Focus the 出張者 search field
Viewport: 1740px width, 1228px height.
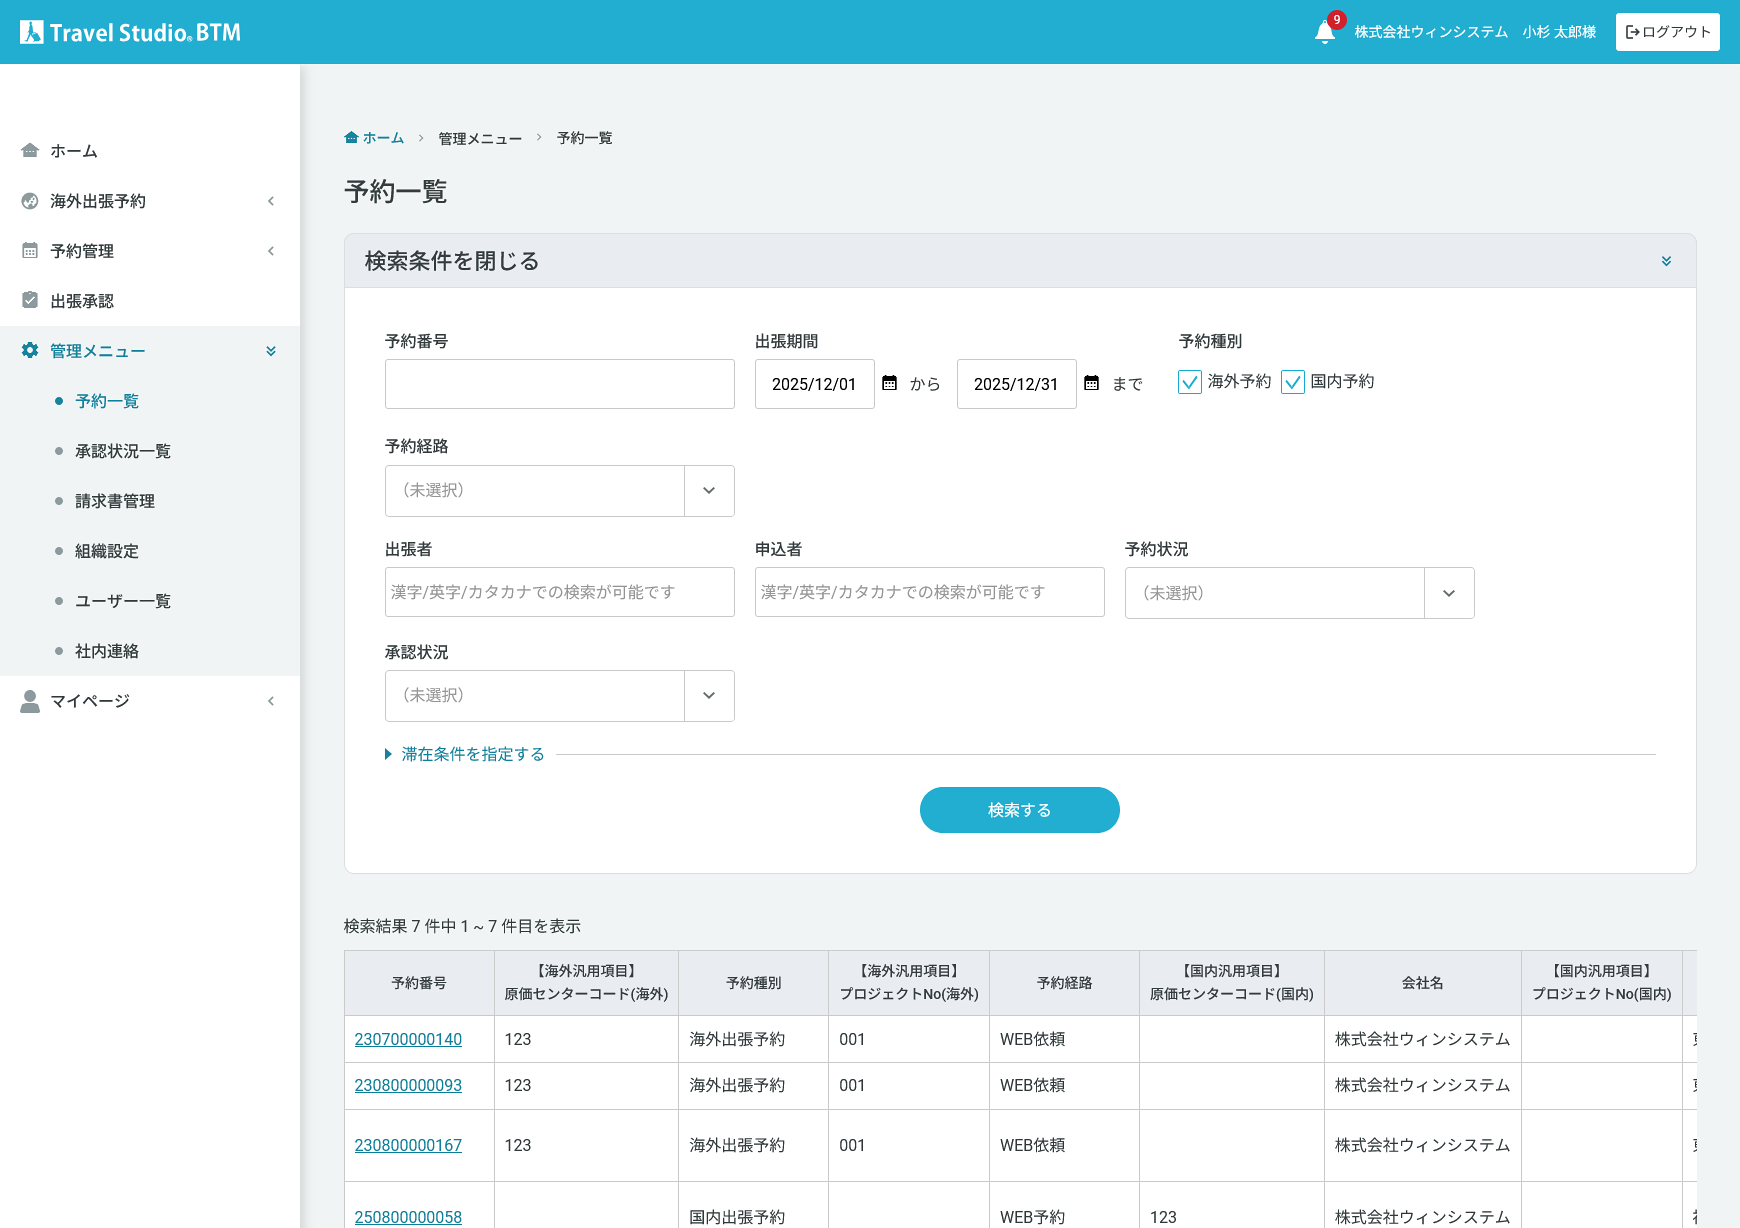[x=560, y=592]
